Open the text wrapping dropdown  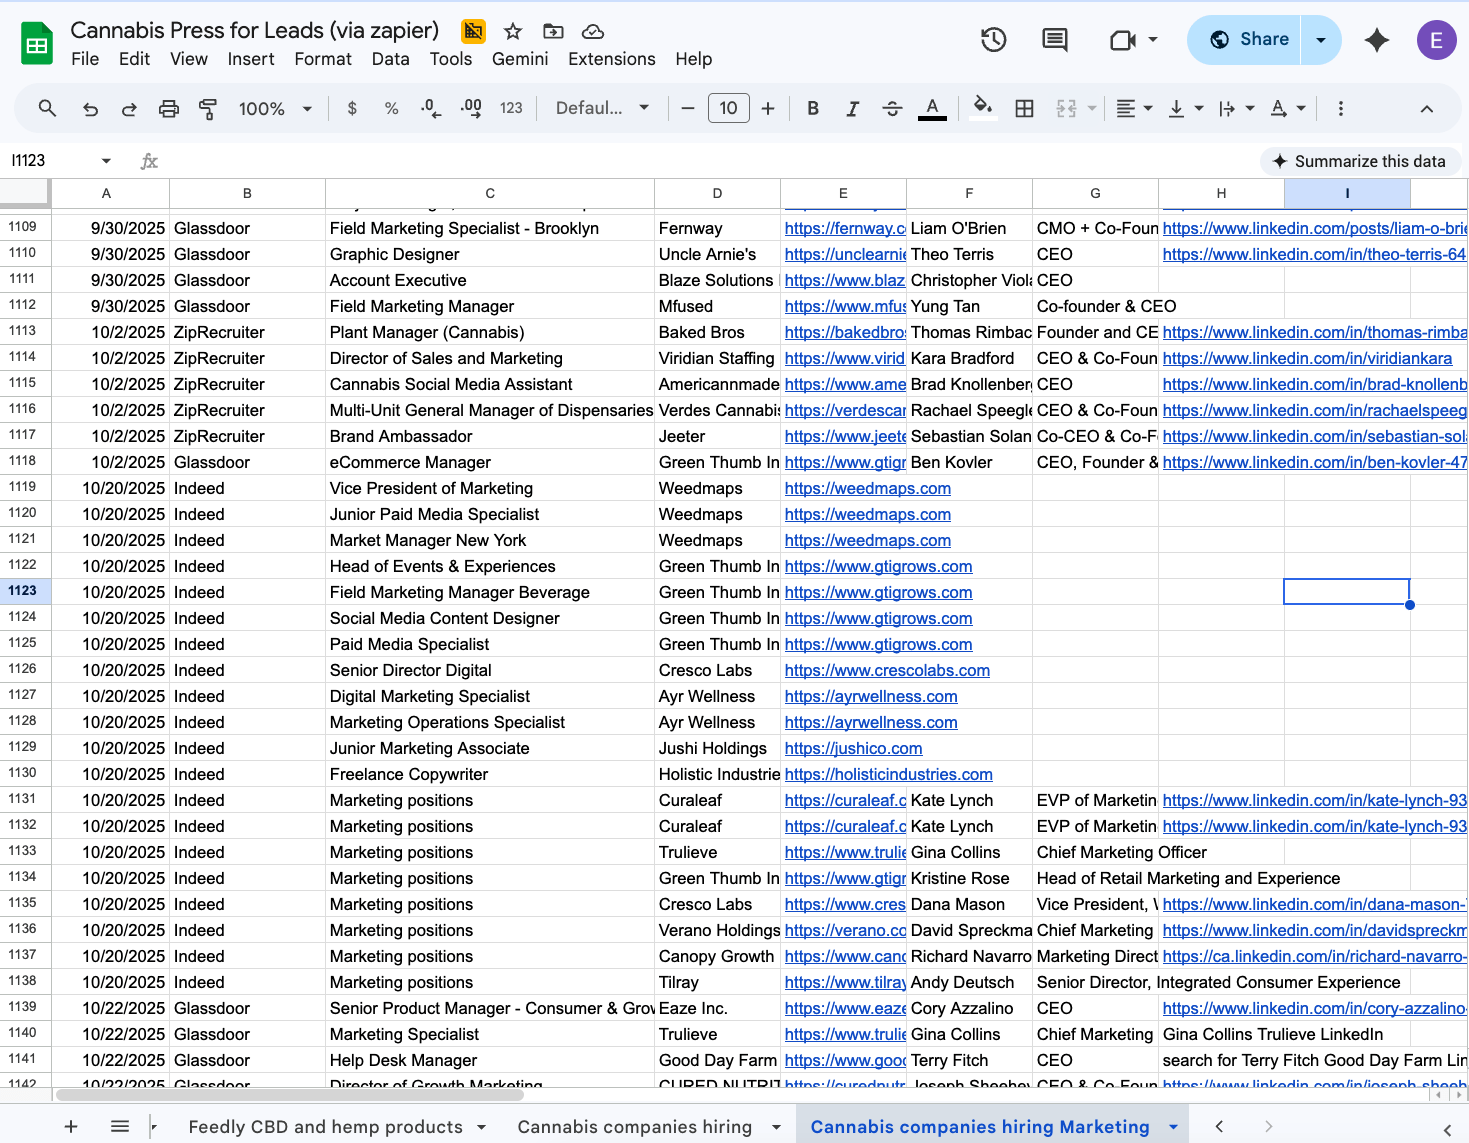tap(1237, 108)
